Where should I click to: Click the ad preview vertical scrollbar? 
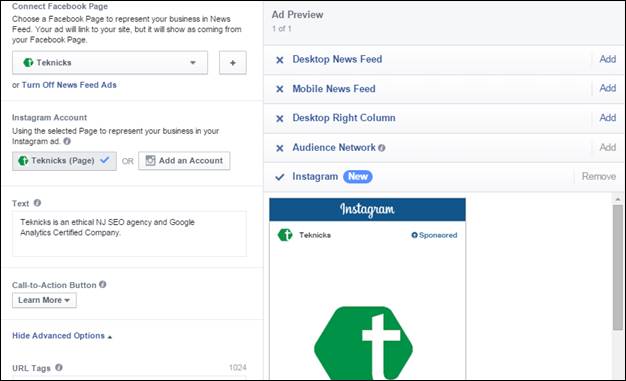tap(618, 267)
